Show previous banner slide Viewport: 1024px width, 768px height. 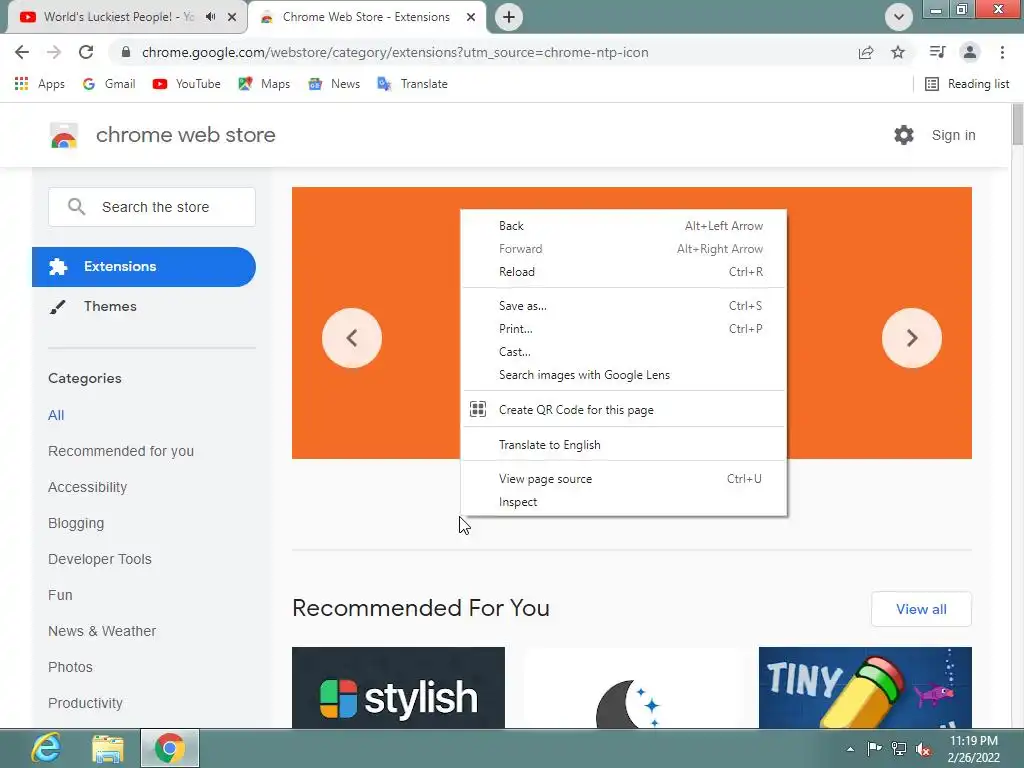click(x=351, y=338)
